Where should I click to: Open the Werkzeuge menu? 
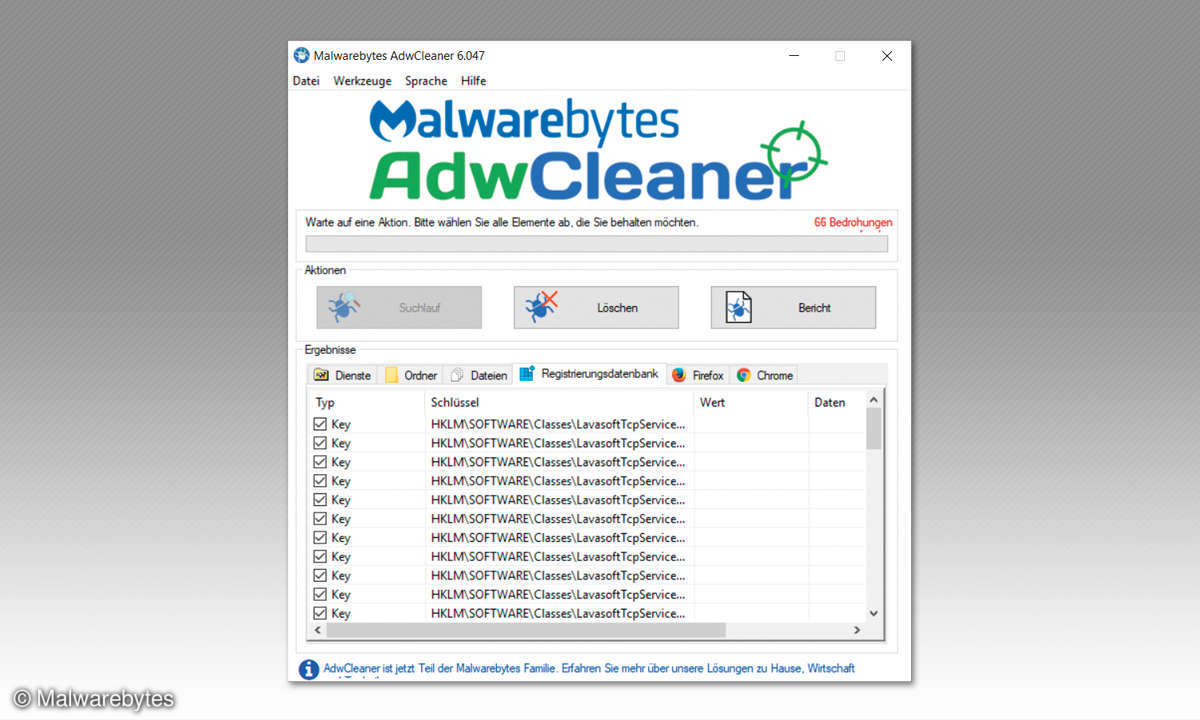(362, 81)
